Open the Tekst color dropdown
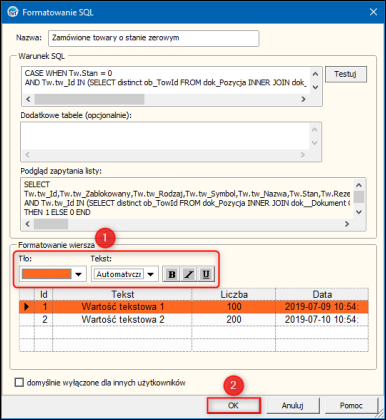This screenshot has height=420, width=386. tap(151, 274)
